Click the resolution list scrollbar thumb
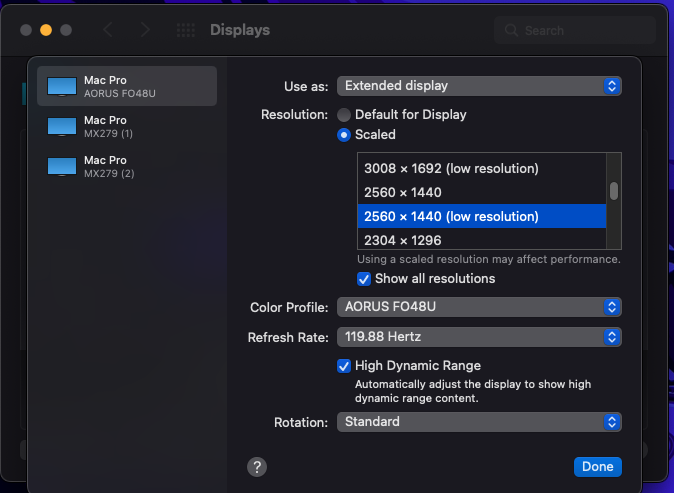 614,190
